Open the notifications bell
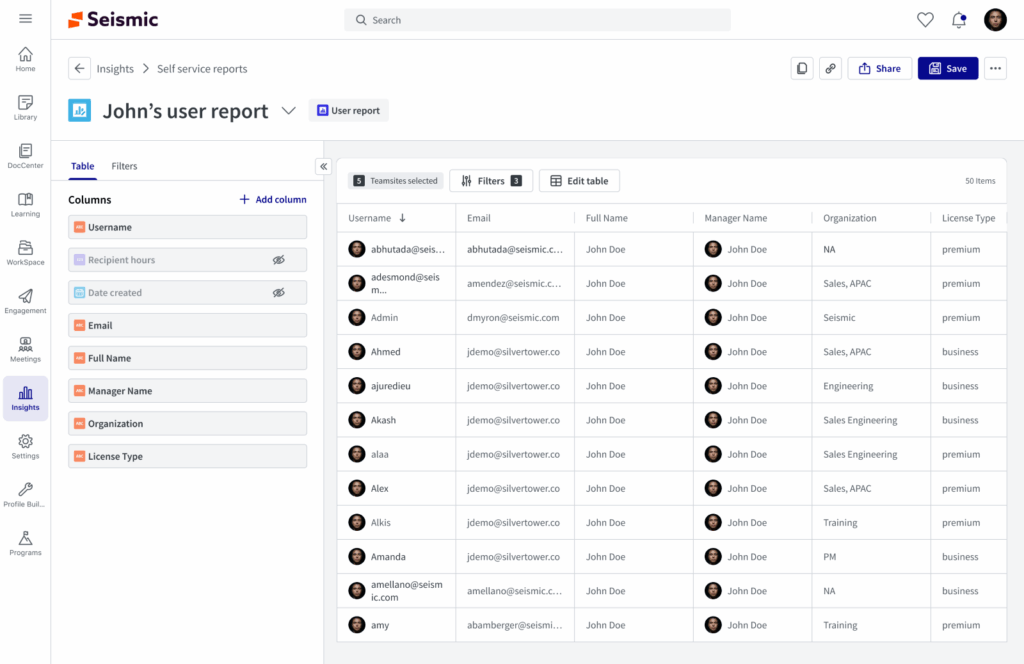 (x=958, y=18)
